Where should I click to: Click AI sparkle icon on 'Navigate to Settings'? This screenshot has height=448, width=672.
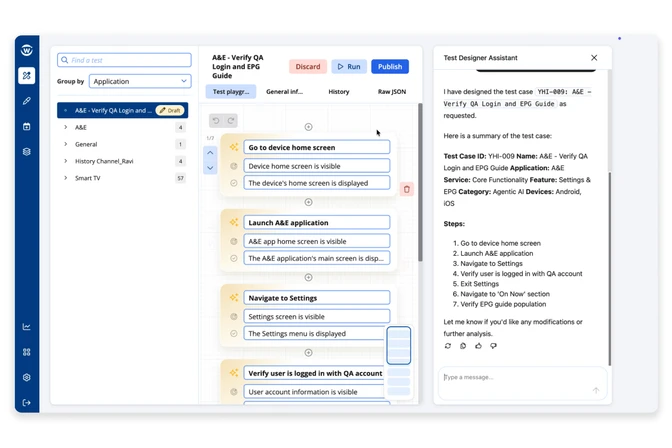pos(234,298)
